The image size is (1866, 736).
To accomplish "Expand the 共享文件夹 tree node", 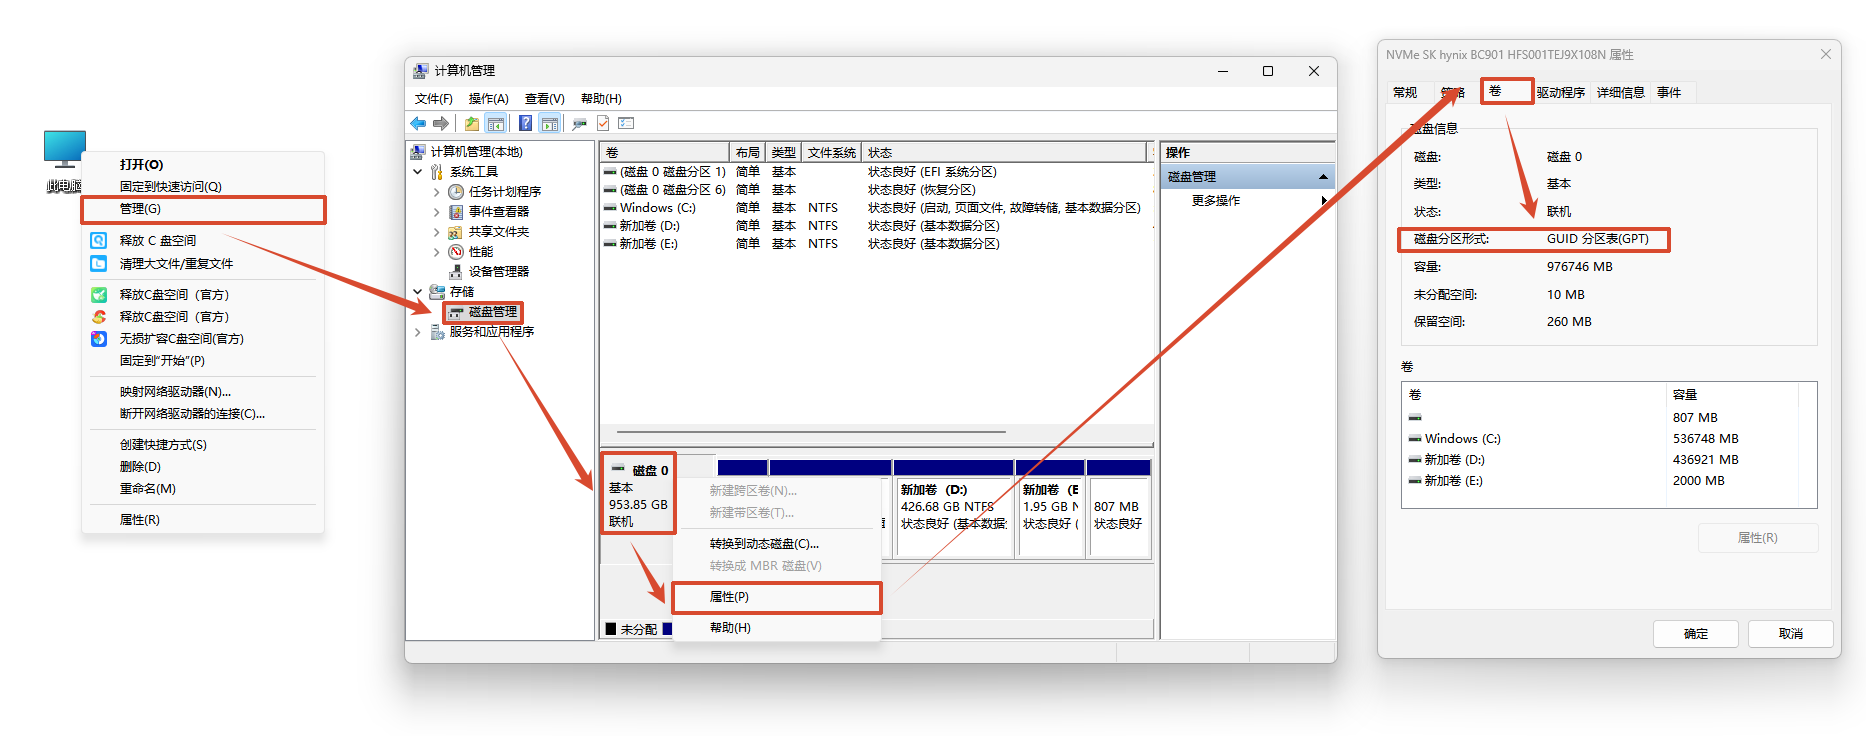I will pos(437,232).
